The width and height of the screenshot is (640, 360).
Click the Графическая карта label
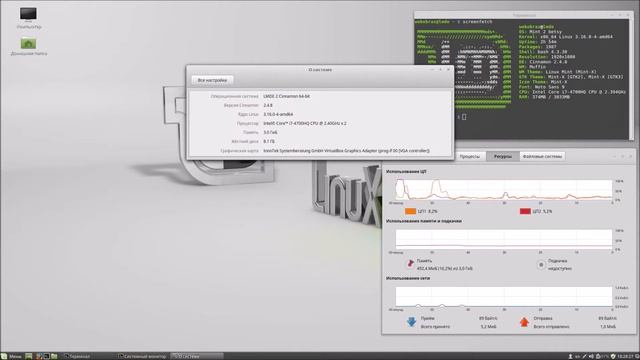240,151
